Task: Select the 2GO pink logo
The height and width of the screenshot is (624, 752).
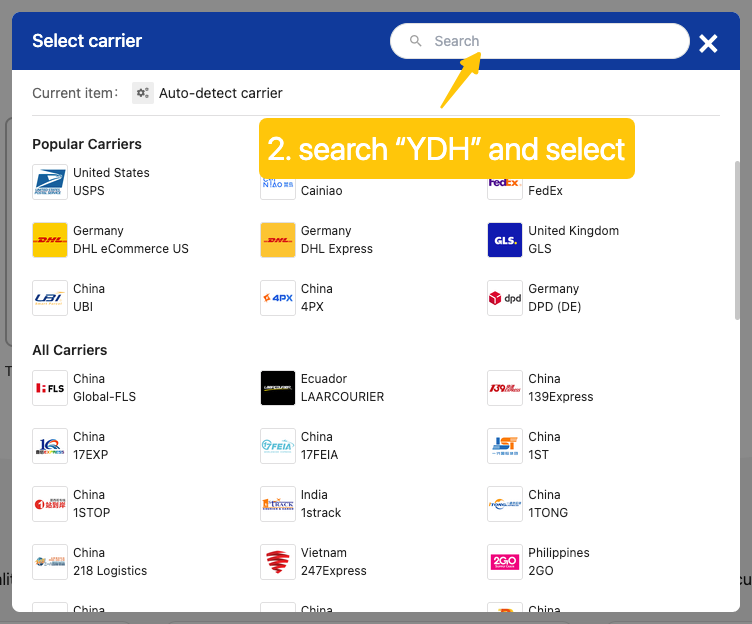Action: coord(505,562)
